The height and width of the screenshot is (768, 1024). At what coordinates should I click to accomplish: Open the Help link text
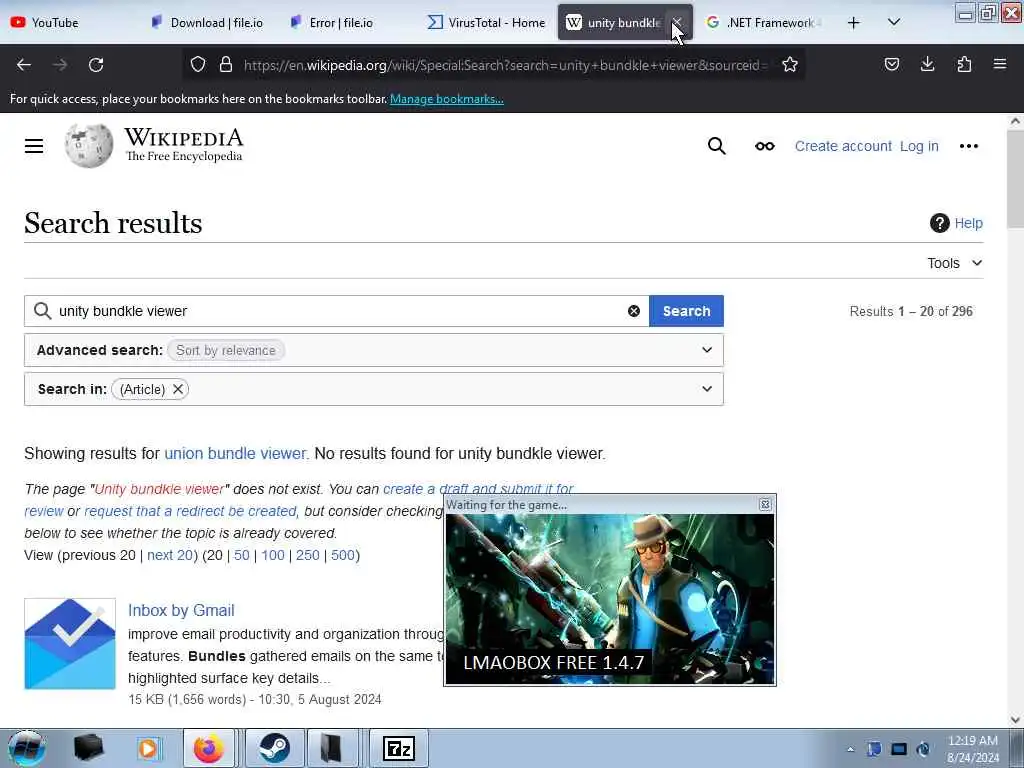[x=968, y=223]
